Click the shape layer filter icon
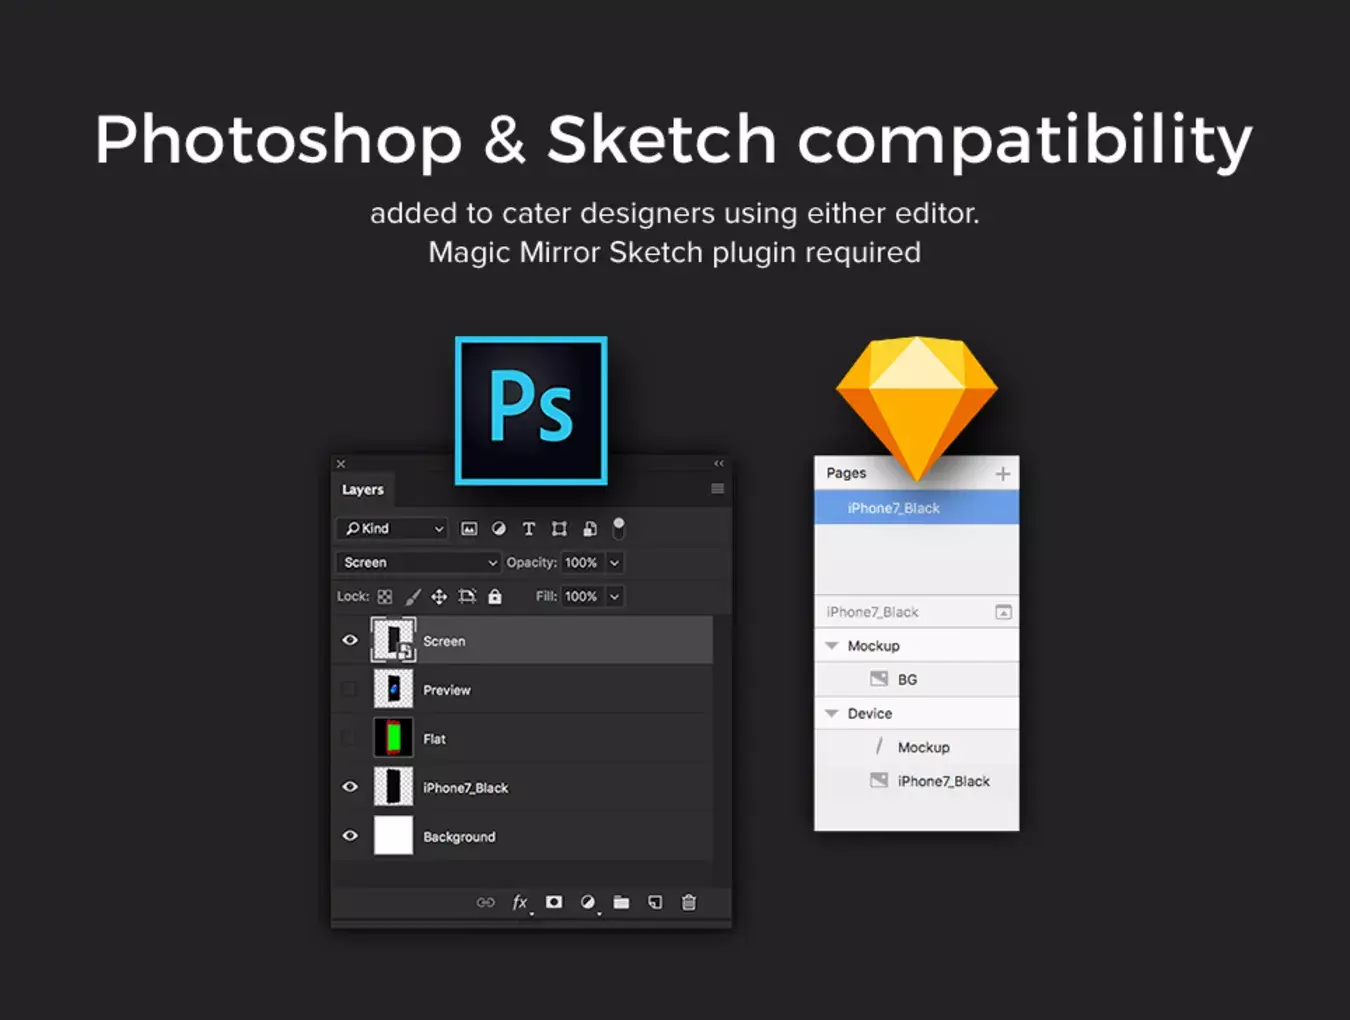This screenshot has height=1020, width=1350. click(x=559, y=529)
